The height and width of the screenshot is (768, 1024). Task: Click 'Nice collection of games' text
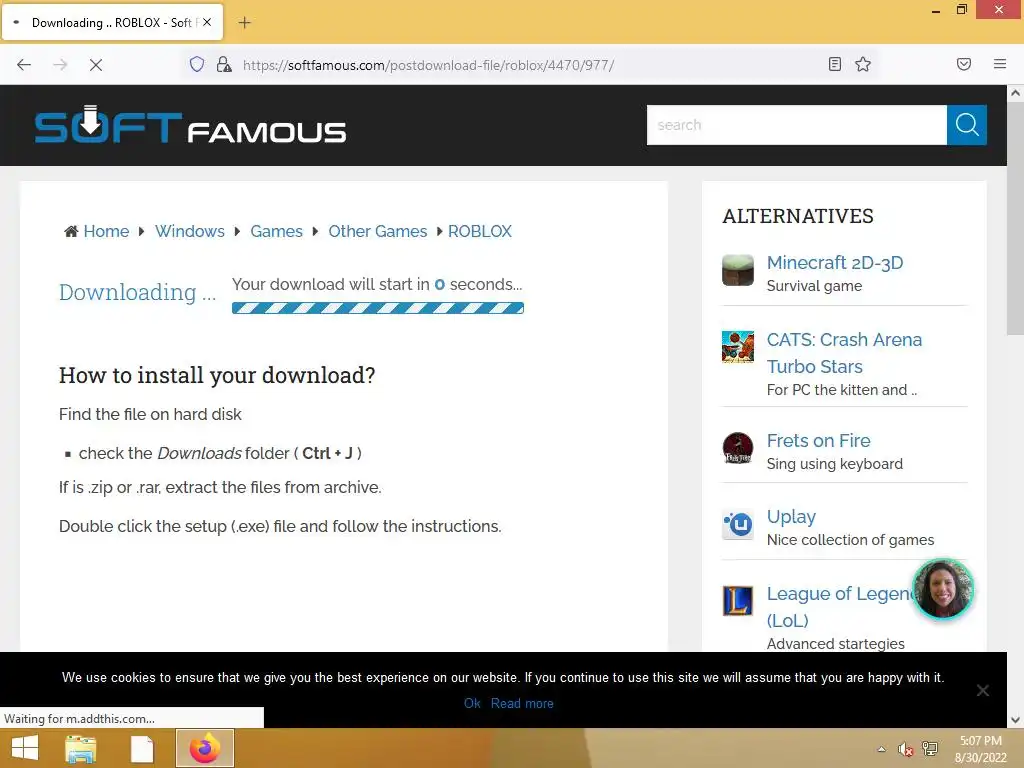point(850,540)
